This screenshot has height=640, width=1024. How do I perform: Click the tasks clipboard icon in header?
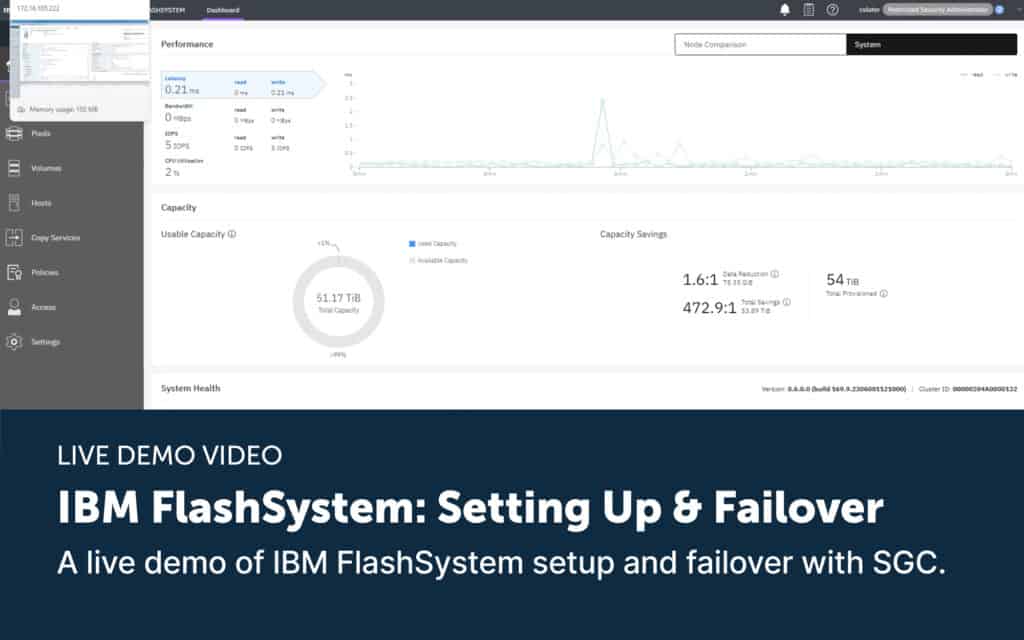tap(809, 10)
